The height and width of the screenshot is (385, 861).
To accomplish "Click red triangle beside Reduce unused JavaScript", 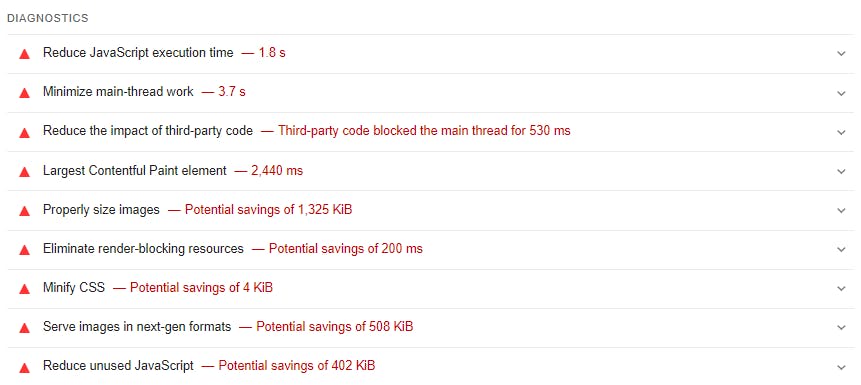I will [x=24, y=367].
